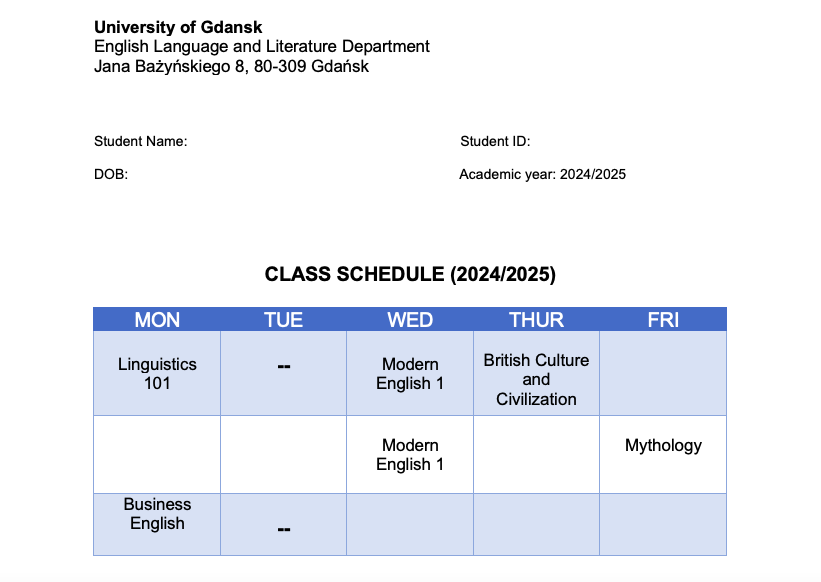Click the University of Gdansk heading
Image resolution: width=821 pixels, height=582 pixels.
(x=178, y=27)
